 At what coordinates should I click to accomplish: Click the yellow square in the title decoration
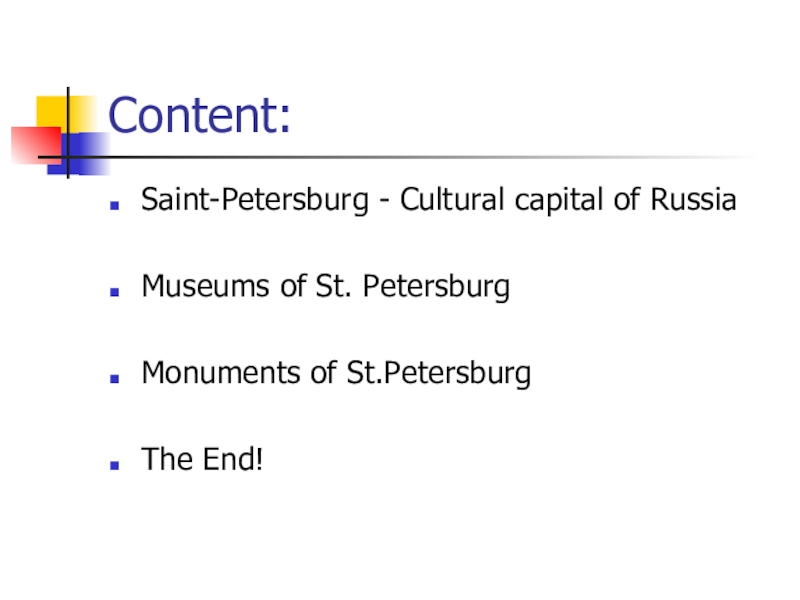[x=52, y=110]
